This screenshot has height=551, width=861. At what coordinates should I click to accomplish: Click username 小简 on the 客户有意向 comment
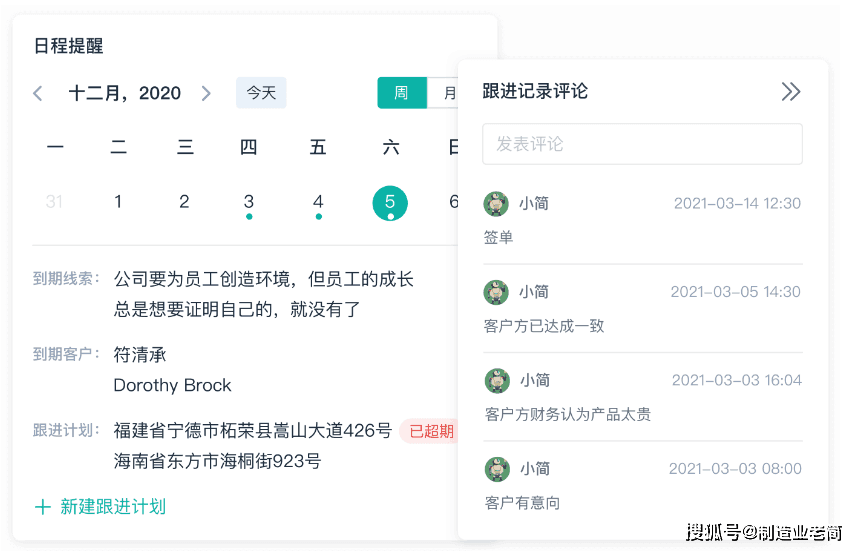(x=535, y=469)
